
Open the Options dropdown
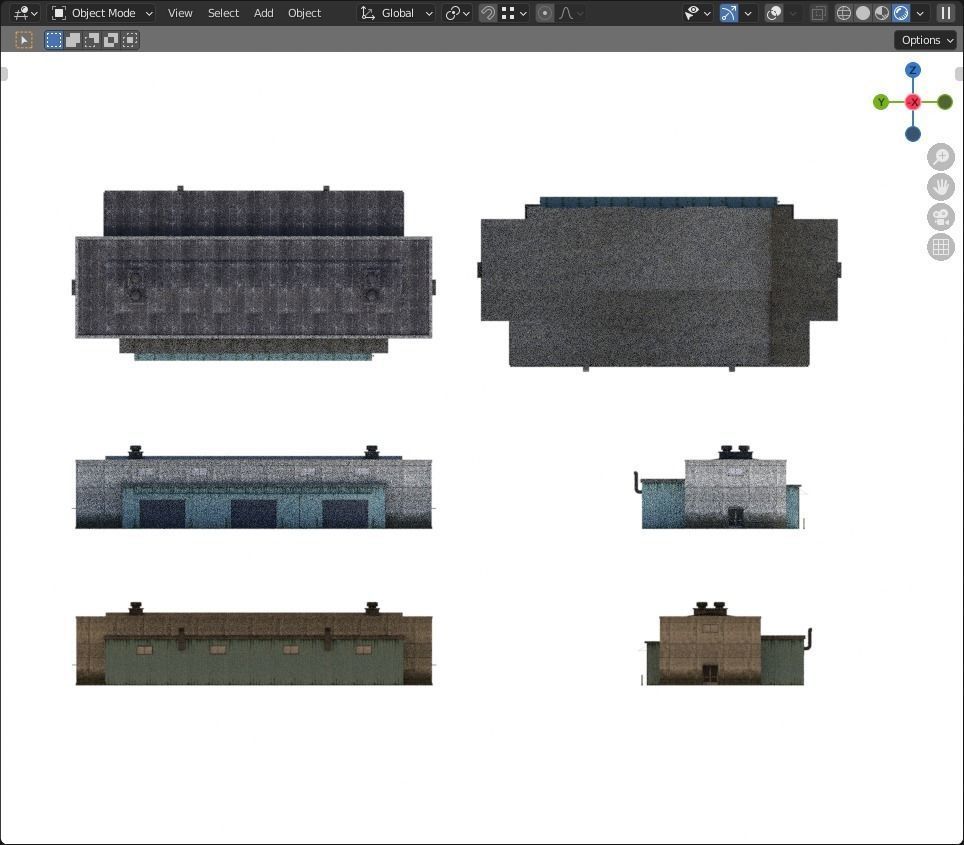coord(926,41)
